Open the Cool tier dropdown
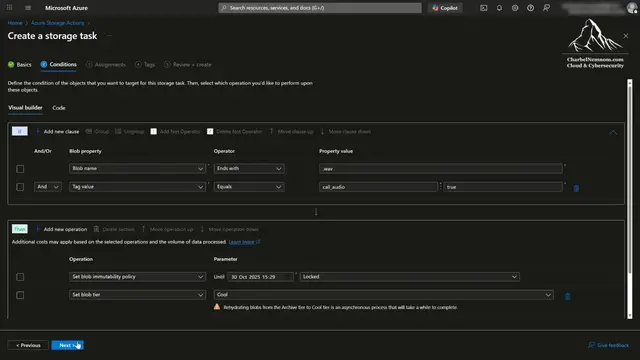This screenshot has height=360, width=640. pyautogui.click(x=384, y=295)
